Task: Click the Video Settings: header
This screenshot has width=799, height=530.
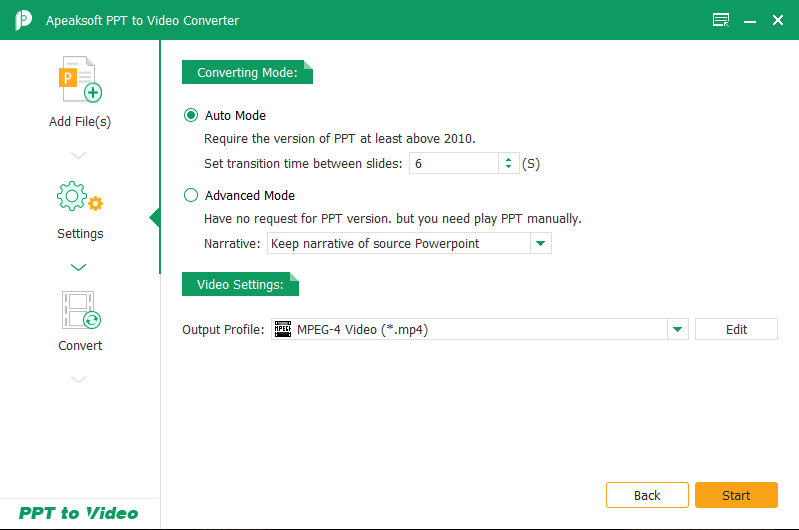Action: [240, 284]
